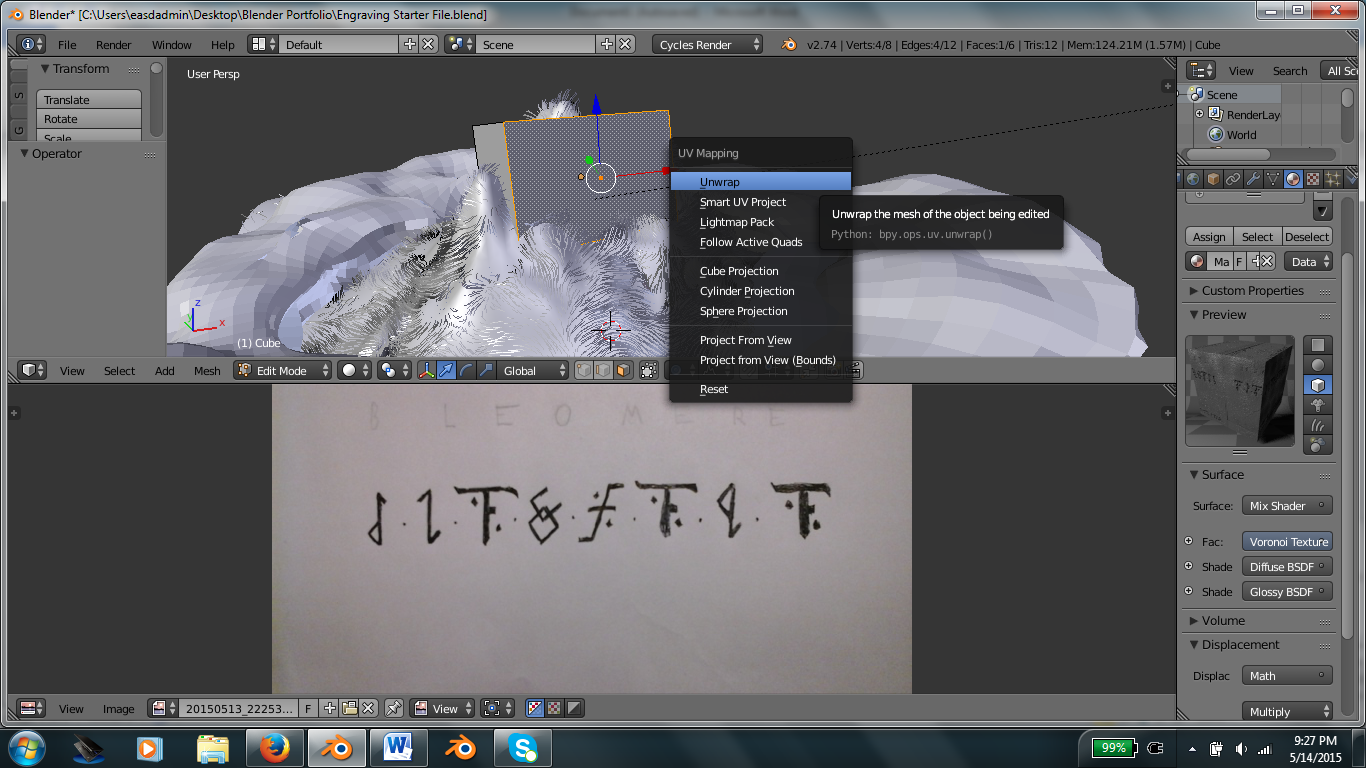Screen dimensions: 1366x768
Task: Enable vertex select mode
Action: tap(584, 371)
